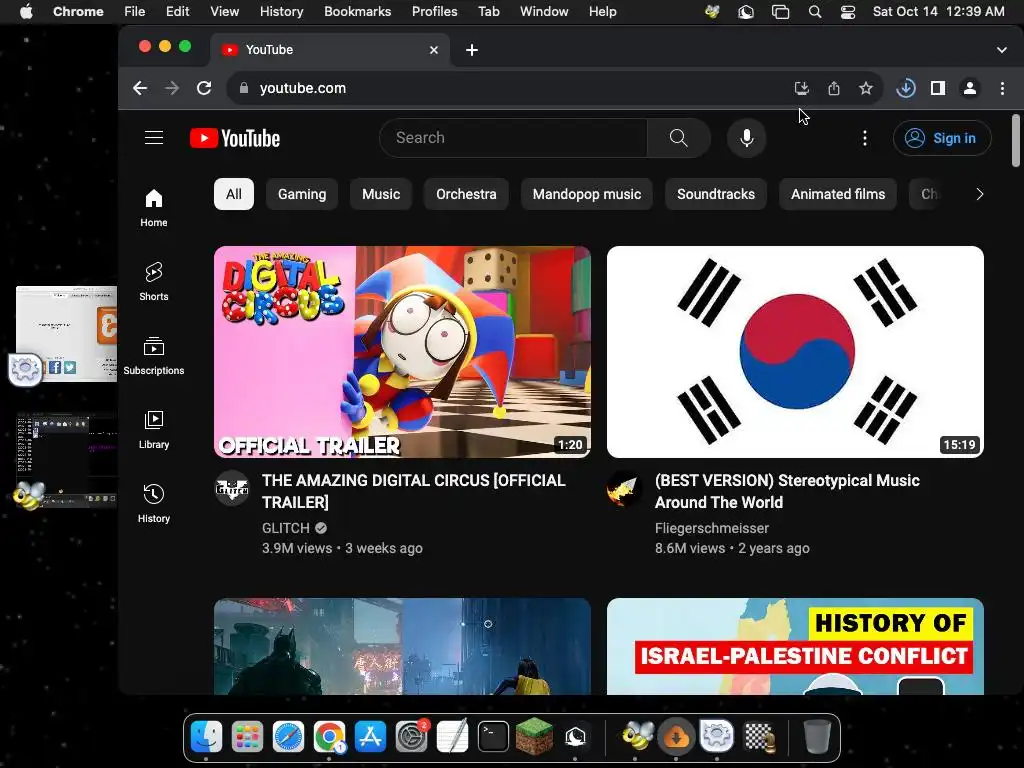1024x768 pixels.
Task: Open THE AMAZING DIGITAL CIRCUS title link
Action: [414, 491]
